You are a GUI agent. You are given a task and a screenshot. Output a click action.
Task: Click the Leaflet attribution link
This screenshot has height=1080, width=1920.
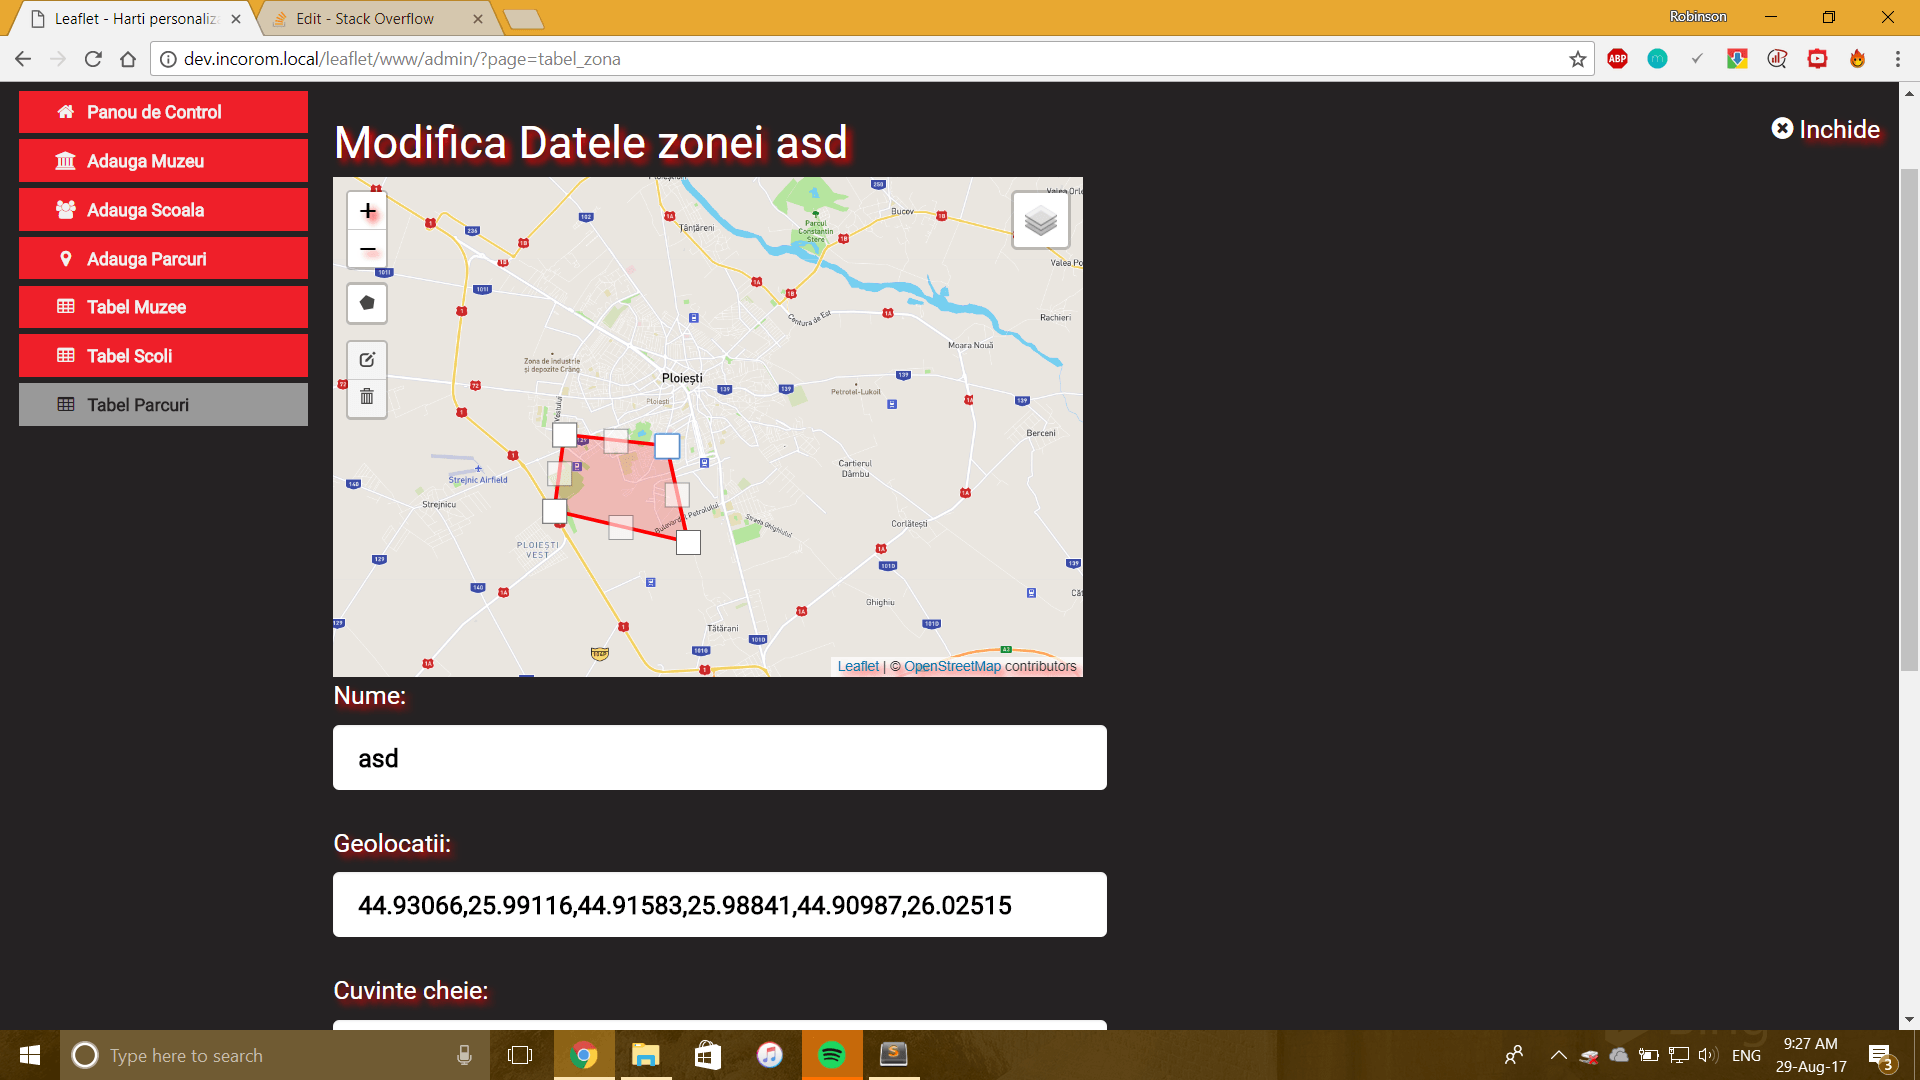pyautogui.click(x=858, y=666)
